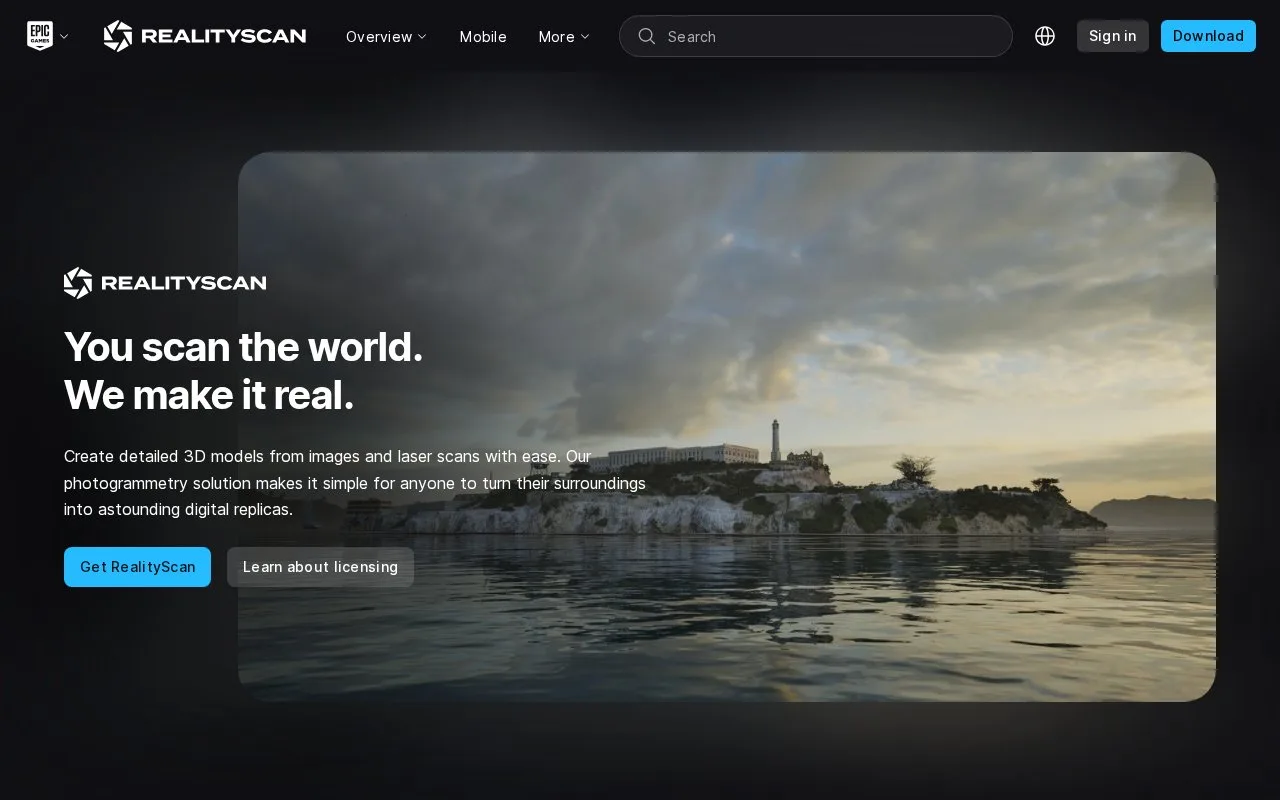Click the Alcatraz island hero image
Screen dimensions: 1280x800
[727, 427]
